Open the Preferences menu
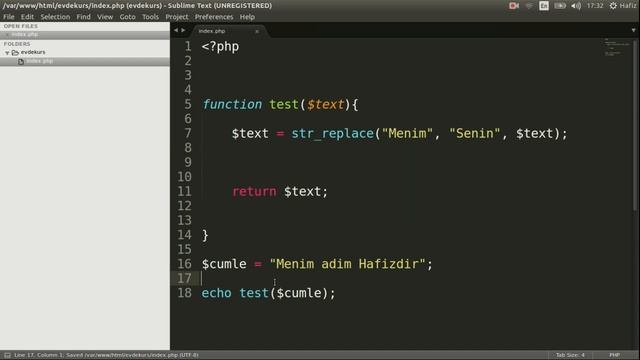This screenshot has height=360, width=640. click(x=214, y=17)
